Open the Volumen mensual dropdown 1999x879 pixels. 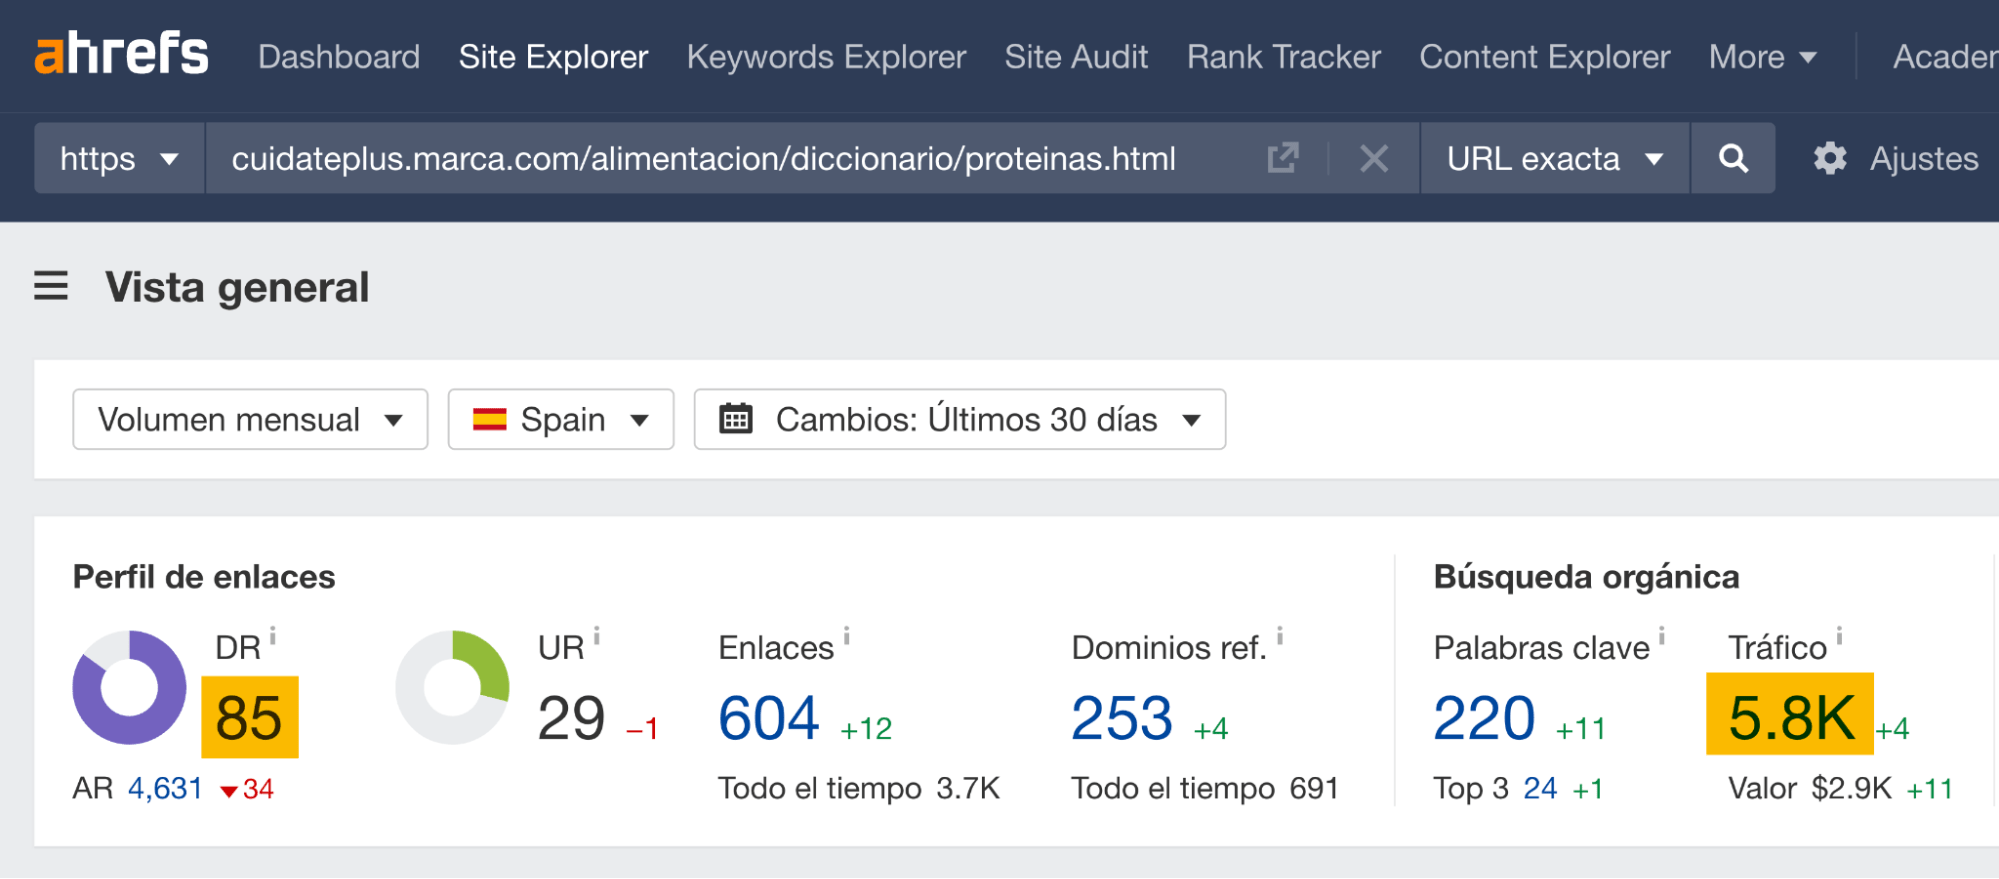[250, 419]
